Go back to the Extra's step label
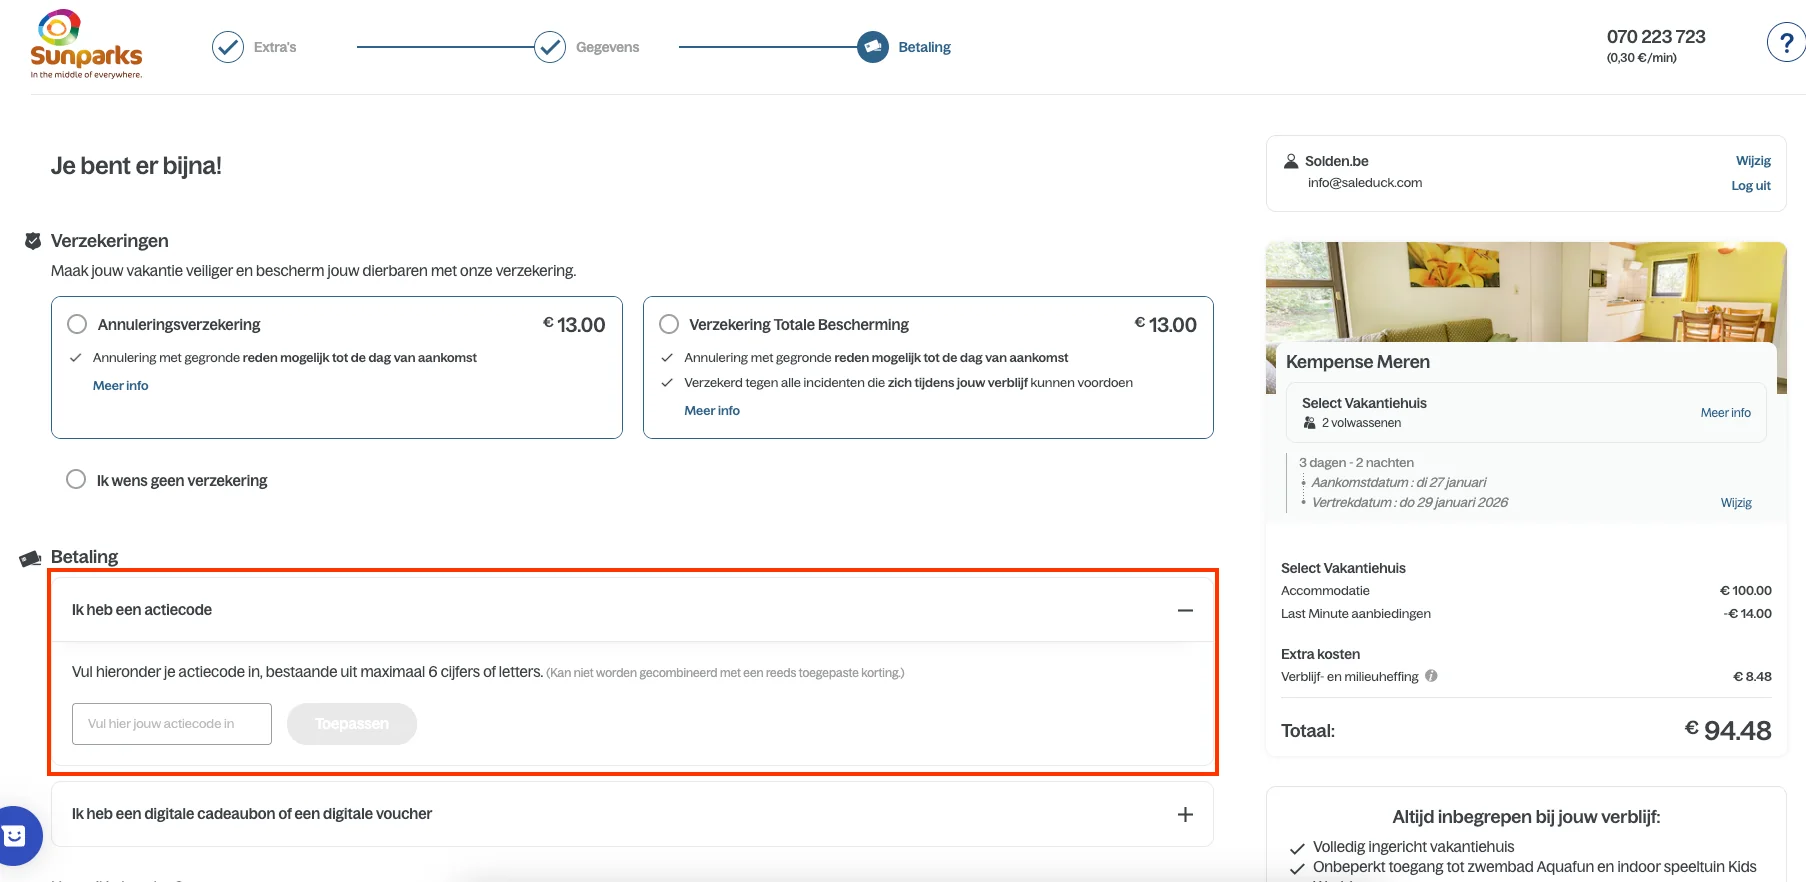 (x=275, y=47)
